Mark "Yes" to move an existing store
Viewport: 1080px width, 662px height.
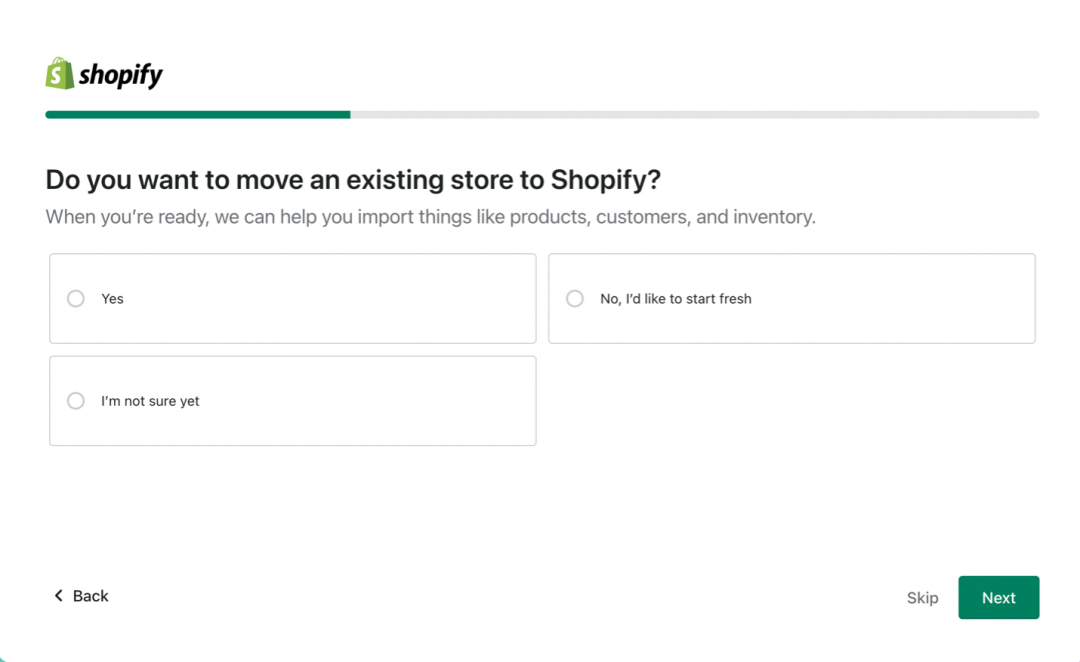75,298
